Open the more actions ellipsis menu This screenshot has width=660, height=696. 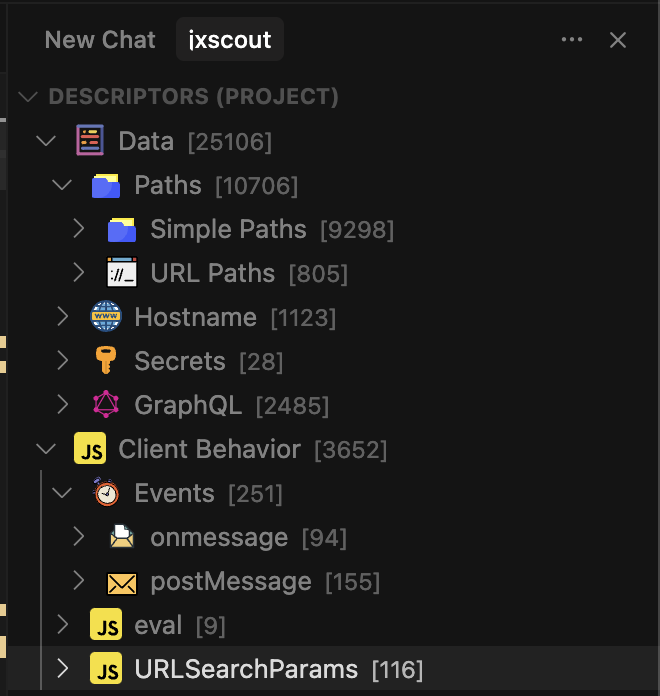coord(572,40)
